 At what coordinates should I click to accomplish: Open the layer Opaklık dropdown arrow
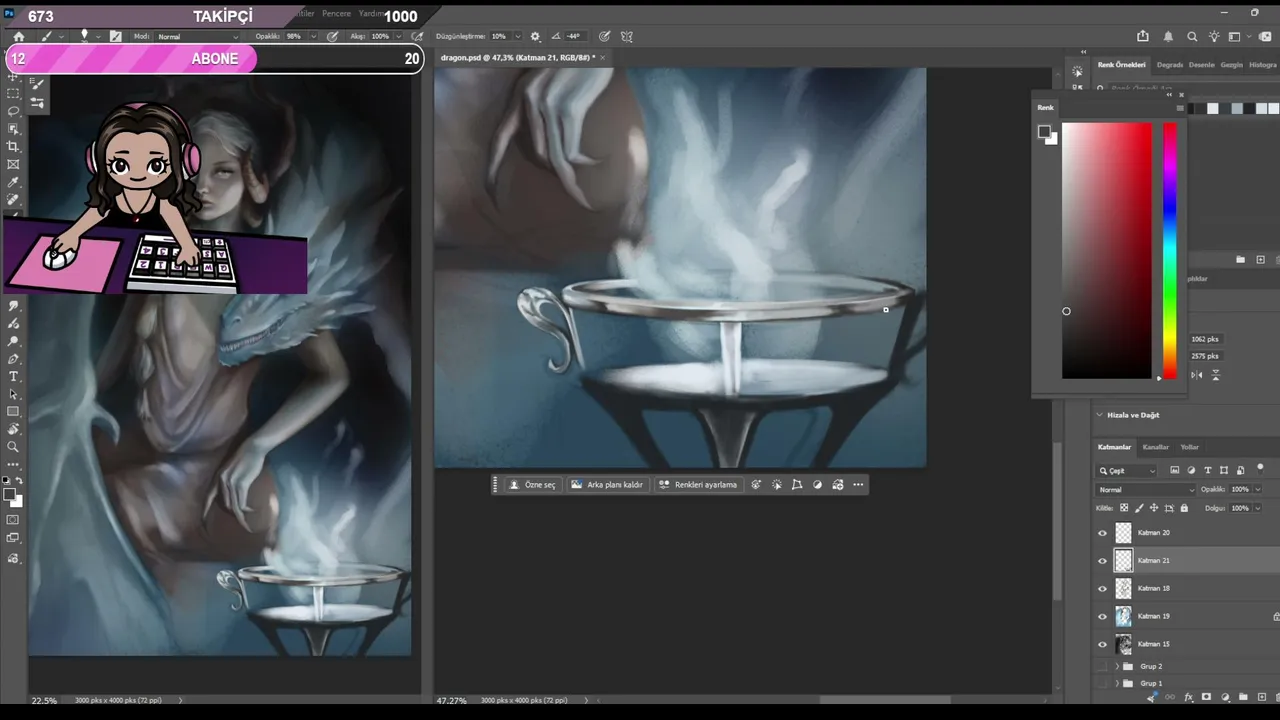1256,490
